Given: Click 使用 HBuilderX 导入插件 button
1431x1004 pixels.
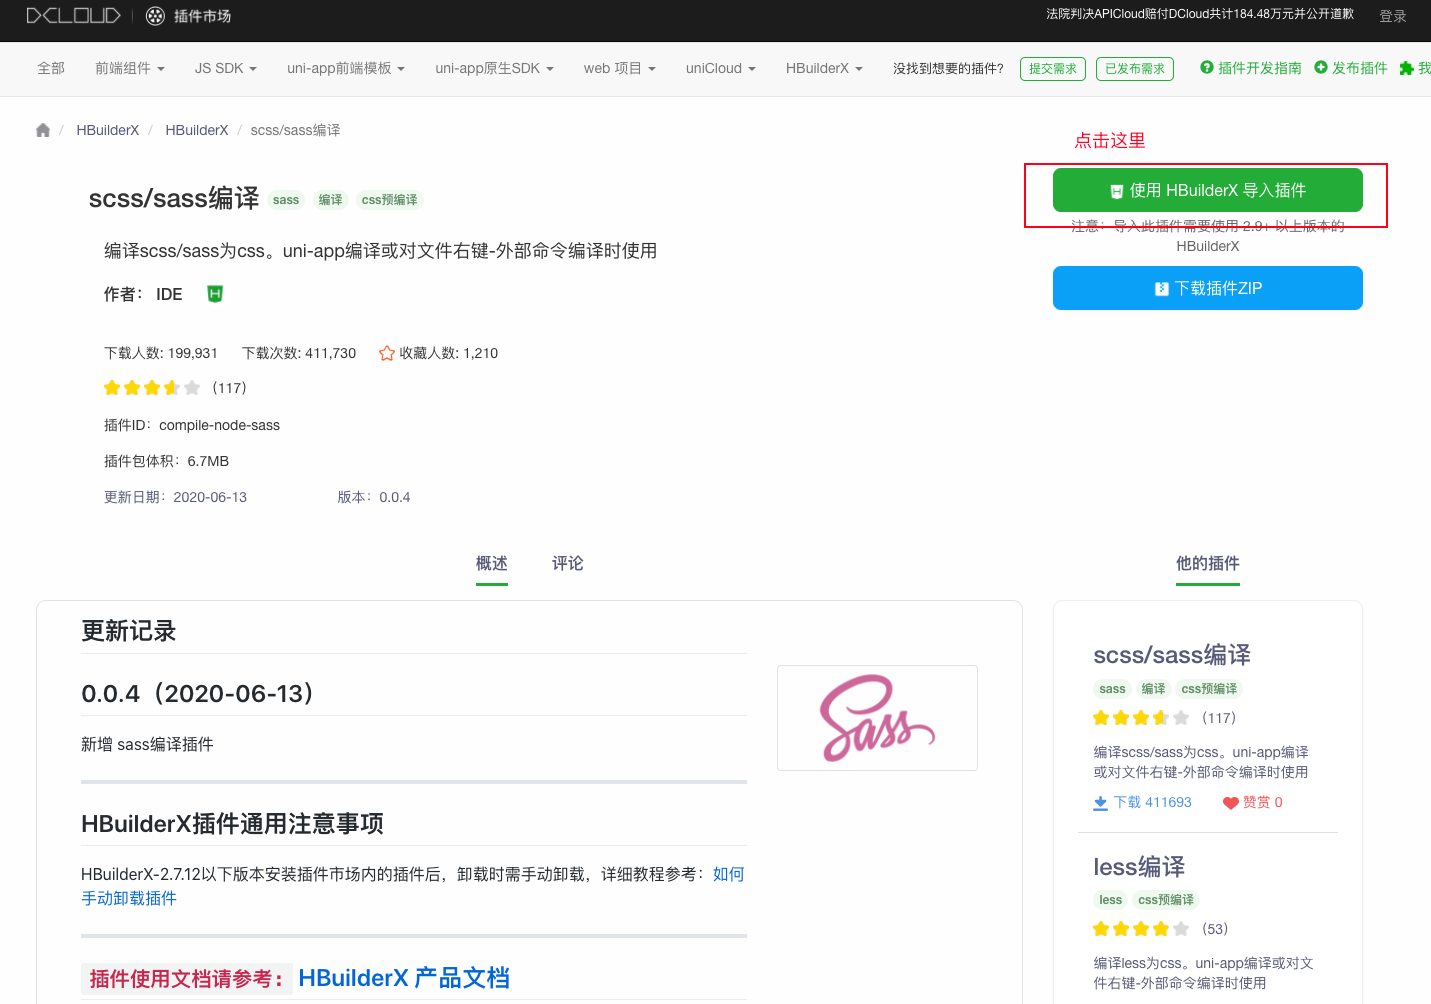Looking at the screenshot, I should tap(1207, 190).
